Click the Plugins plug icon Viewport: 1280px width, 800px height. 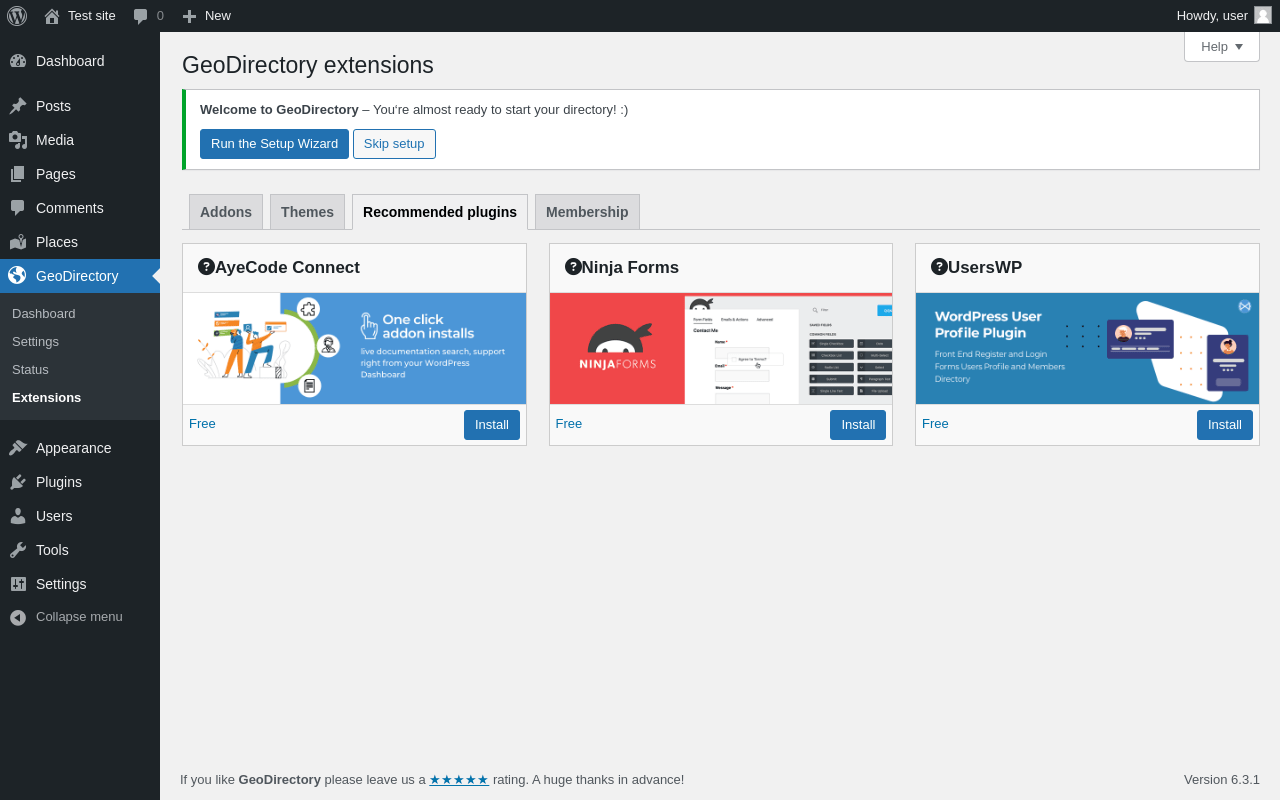point(18,482)
